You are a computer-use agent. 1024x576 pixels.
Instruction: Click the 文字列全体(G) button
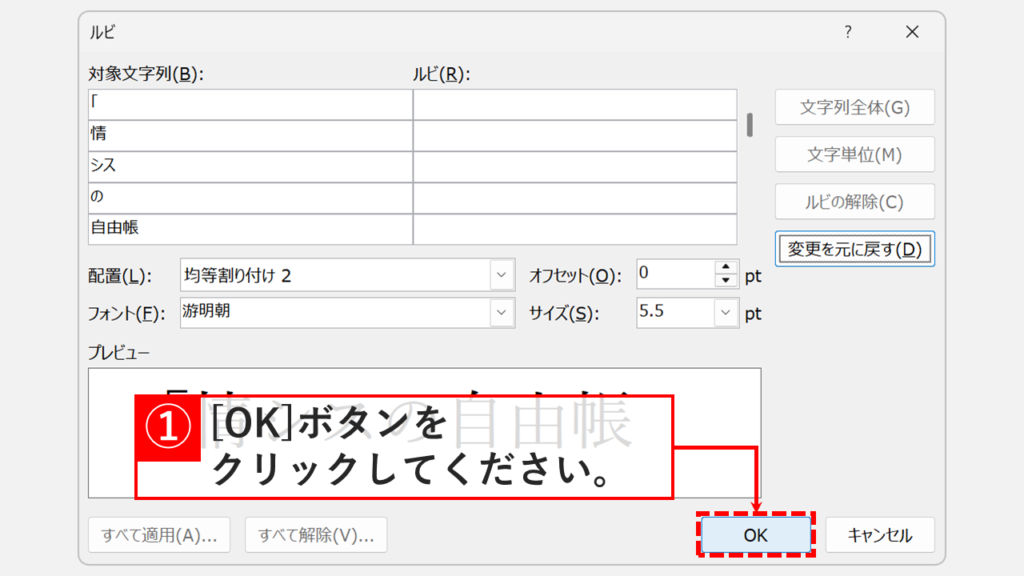pyautogui.click(x=854, y=107)
